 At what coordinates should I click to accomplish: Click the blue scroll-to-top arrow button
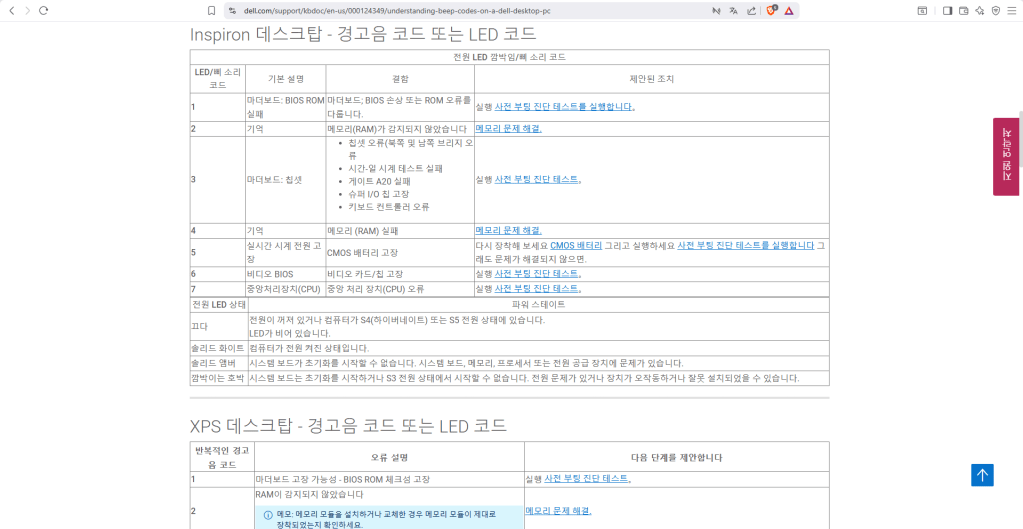pos(982,475)
